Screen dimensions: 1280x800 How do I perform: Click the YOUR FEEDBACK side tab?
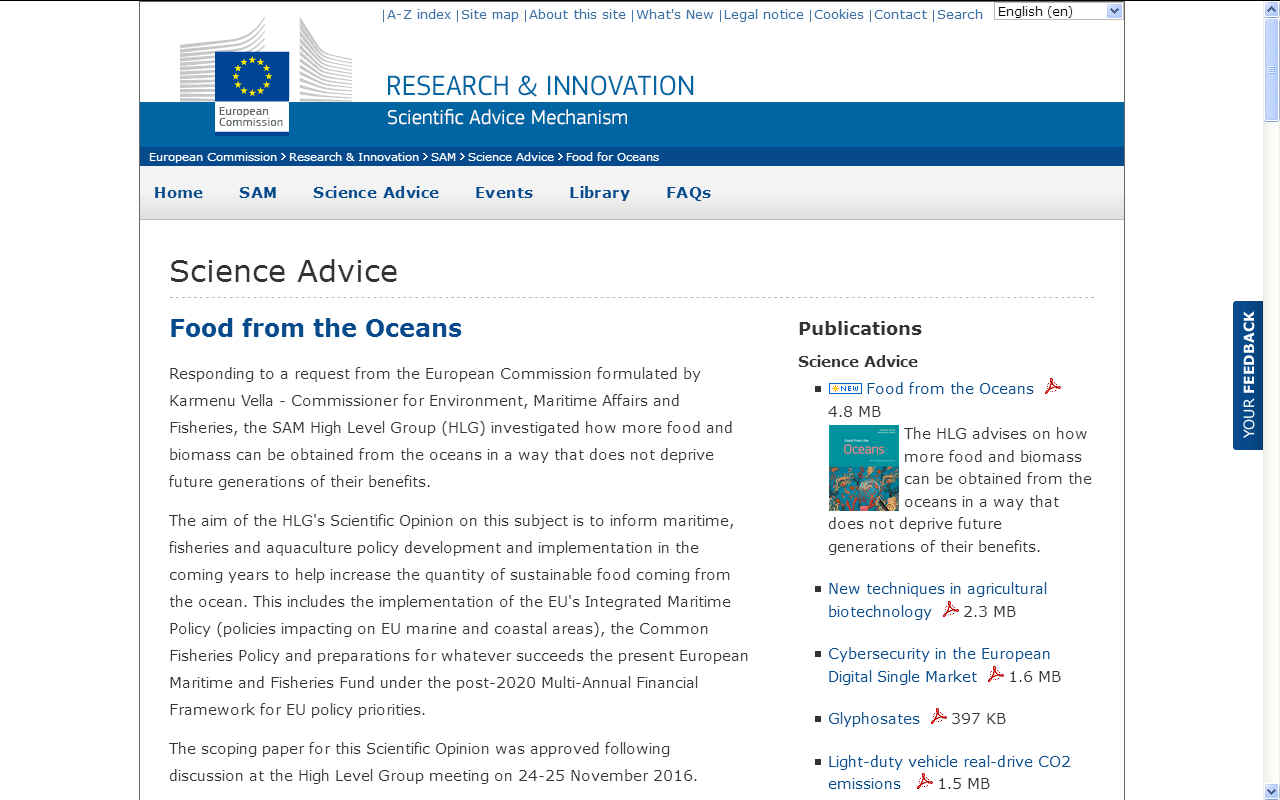click(x=1248, y=375)
